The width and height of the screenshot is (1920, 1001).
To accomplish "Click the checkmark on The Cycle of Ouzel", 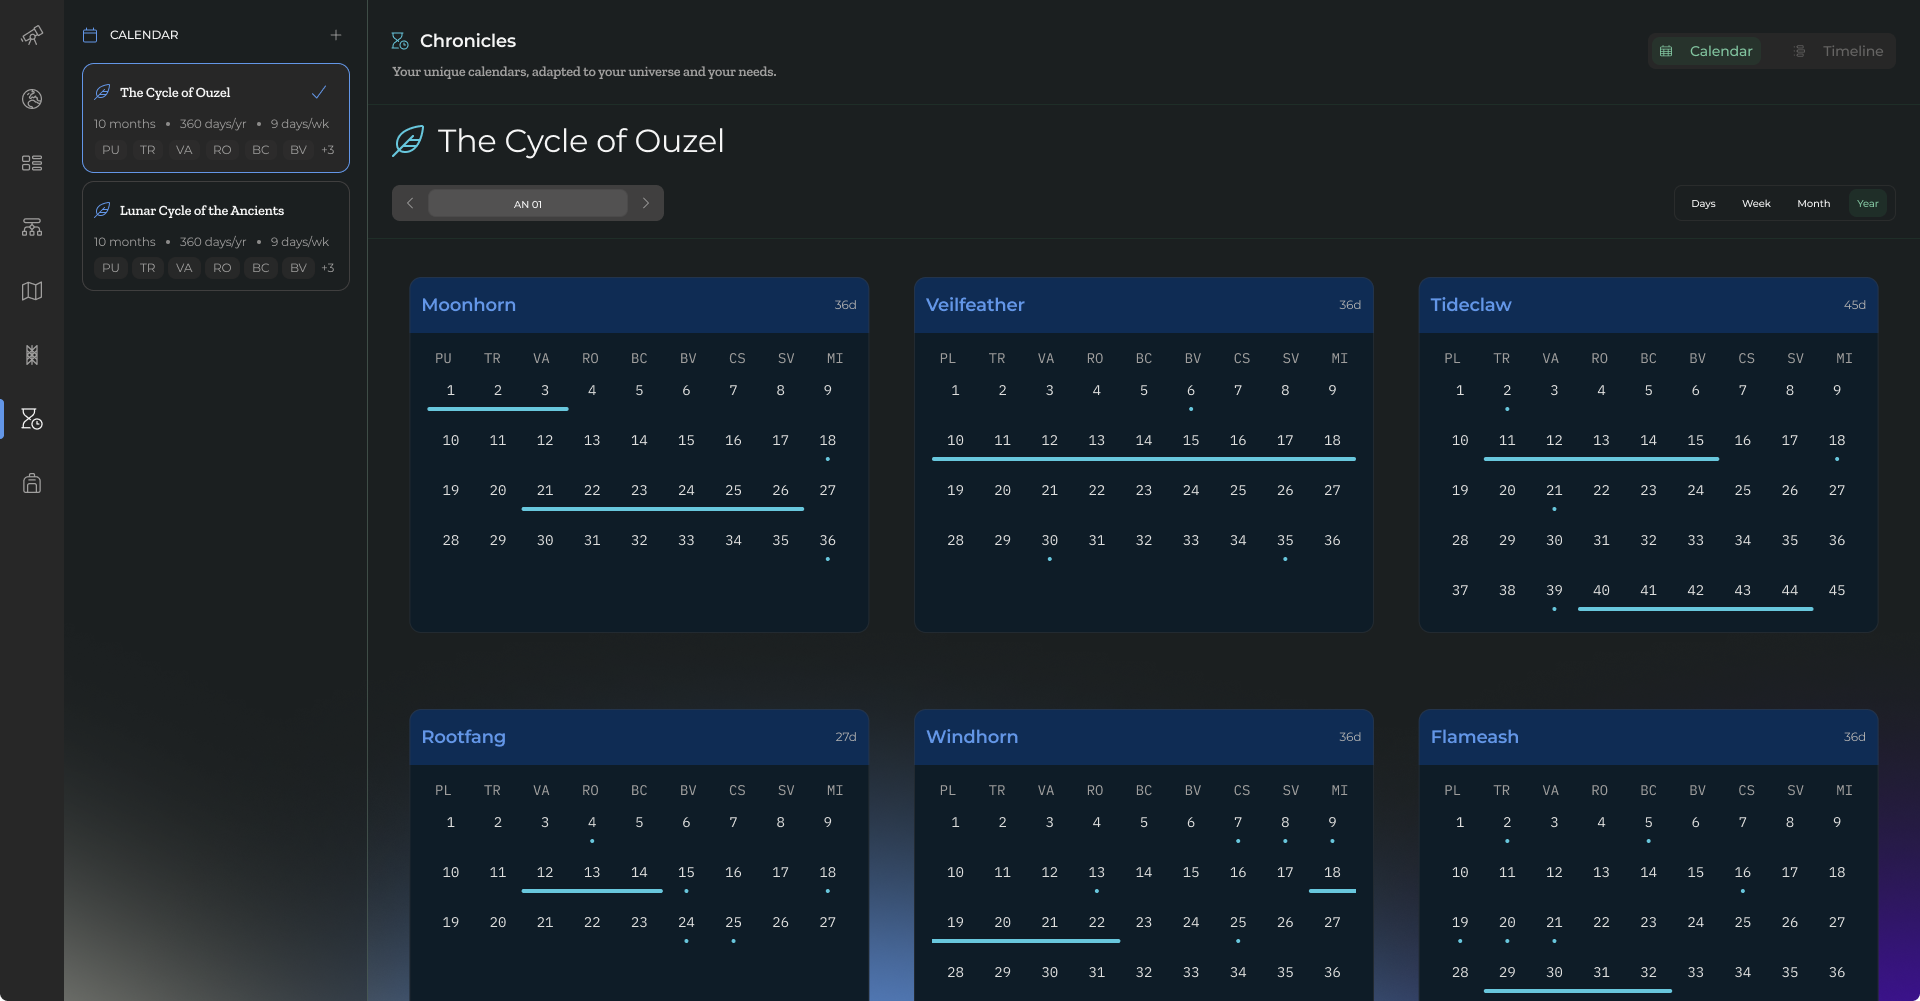I will pos(319,92).
